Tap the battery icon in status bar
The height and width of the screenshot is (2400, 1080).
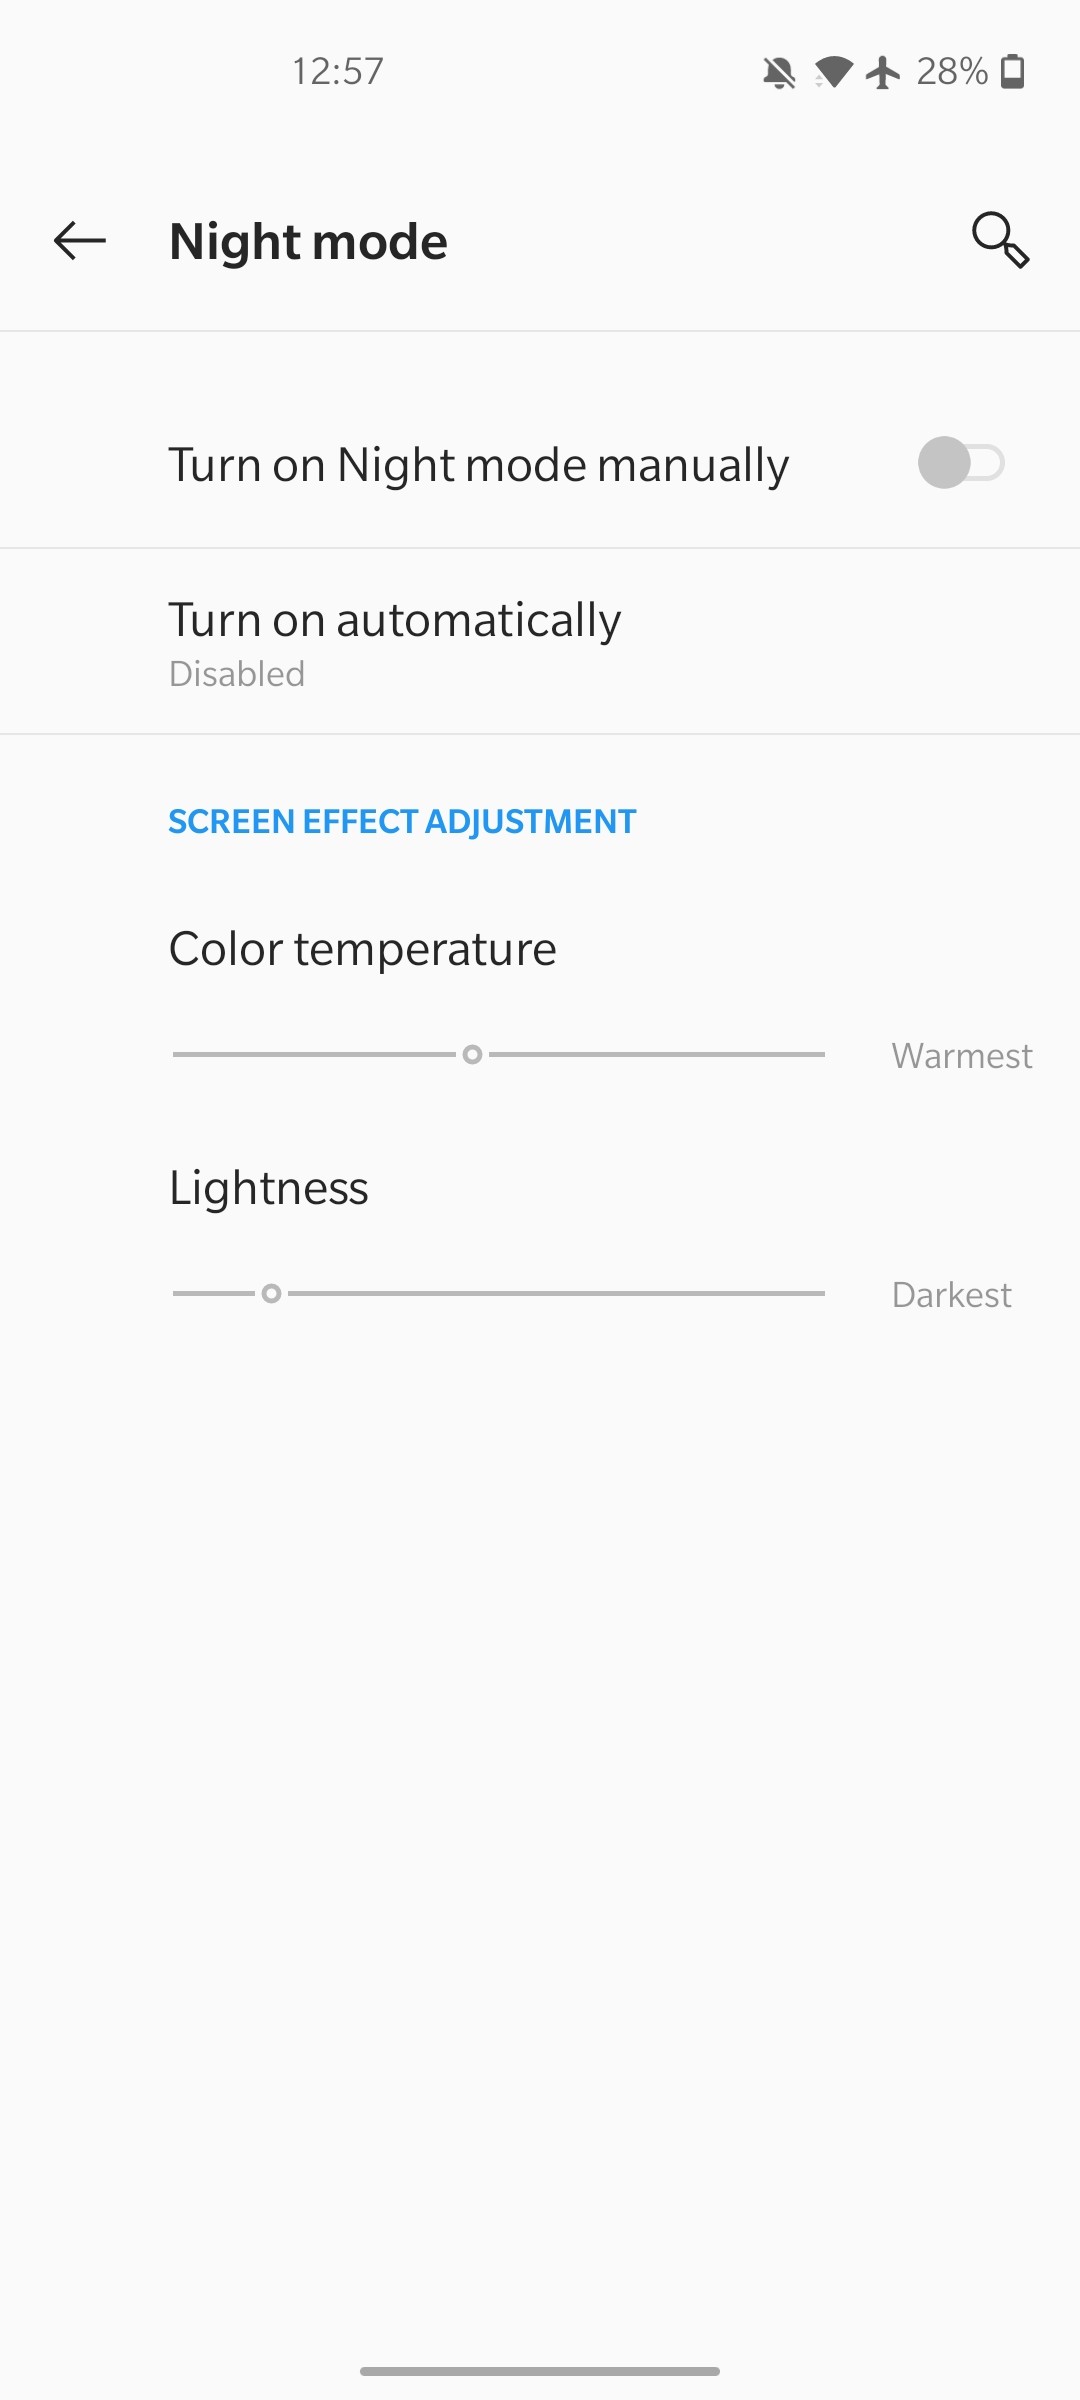(1013, 72)
